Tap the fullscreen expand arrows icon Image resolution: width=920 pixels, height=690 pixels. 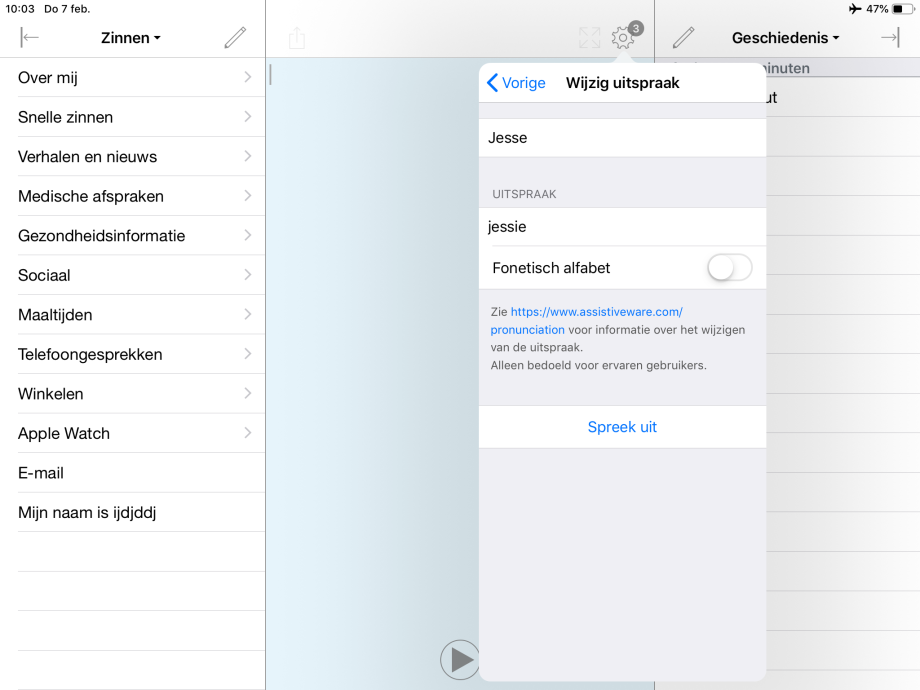click(590, 38)
